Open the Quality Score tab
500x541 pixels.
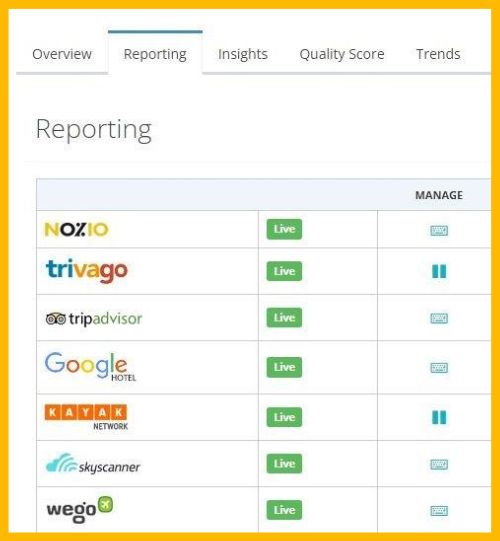click(x=342, y=54)
